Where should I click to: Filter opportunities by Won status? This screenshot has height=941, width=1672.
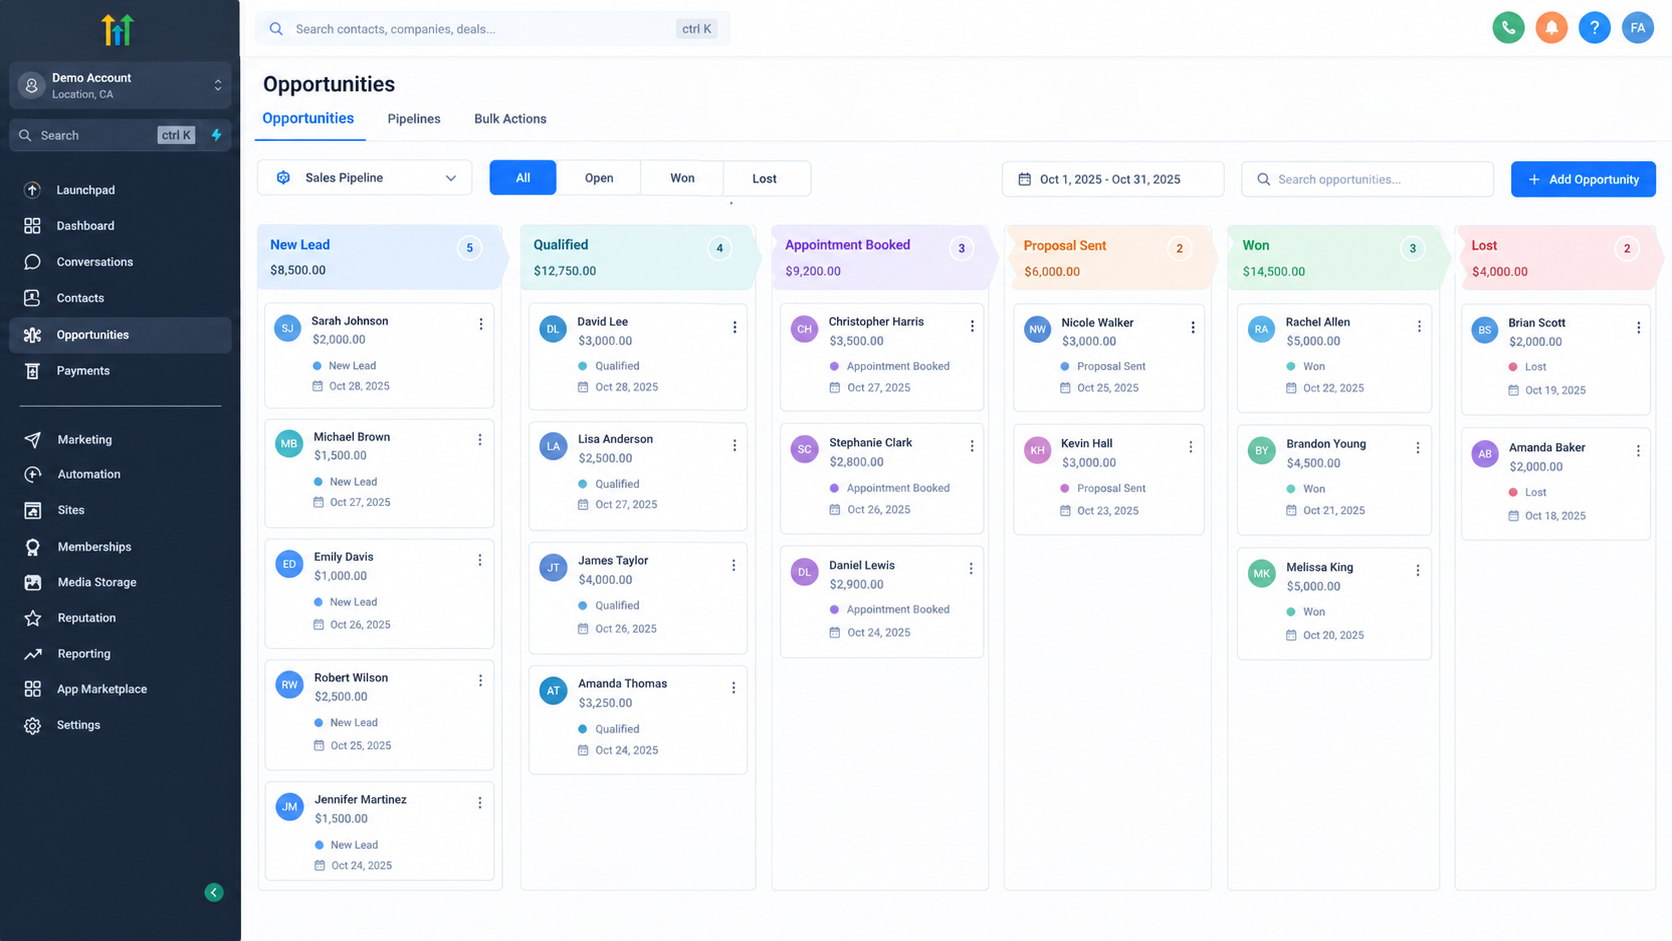coord(682,178)
